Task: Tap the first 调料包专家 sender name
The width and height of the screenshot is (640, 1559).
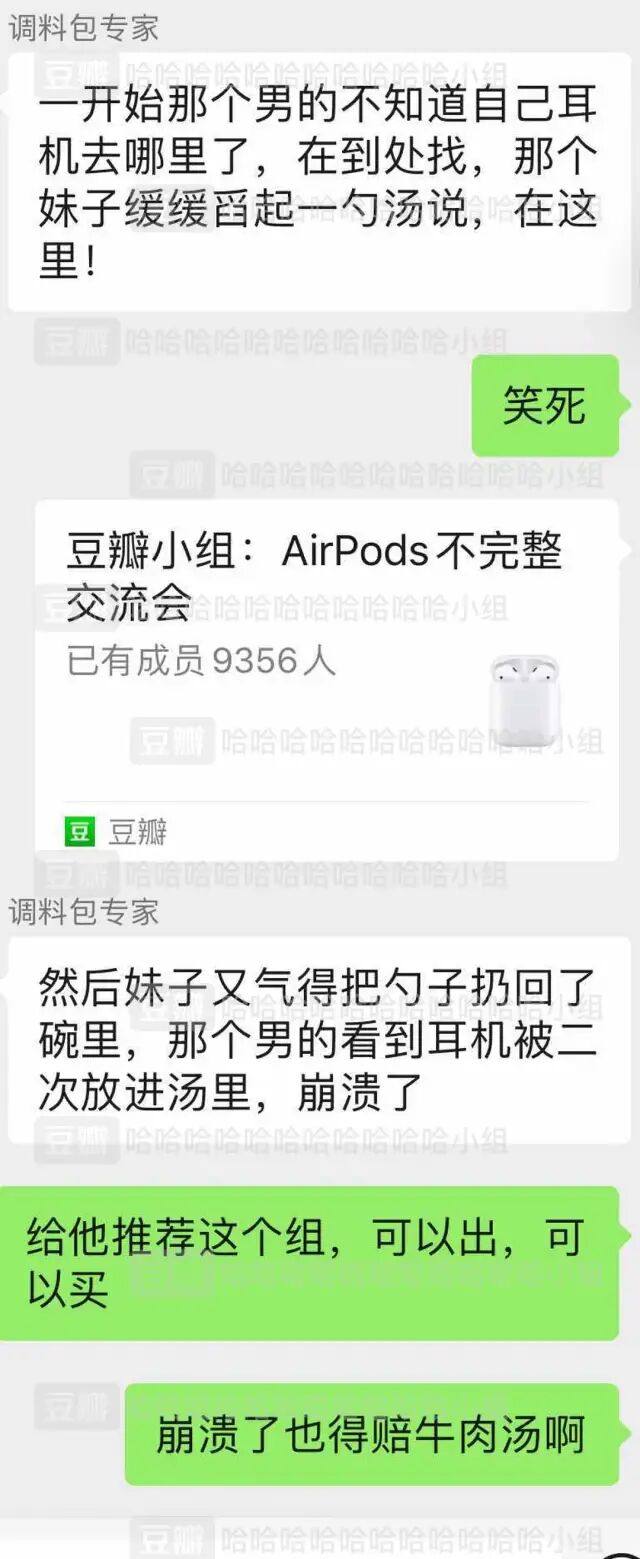Action: coord(84,28)
